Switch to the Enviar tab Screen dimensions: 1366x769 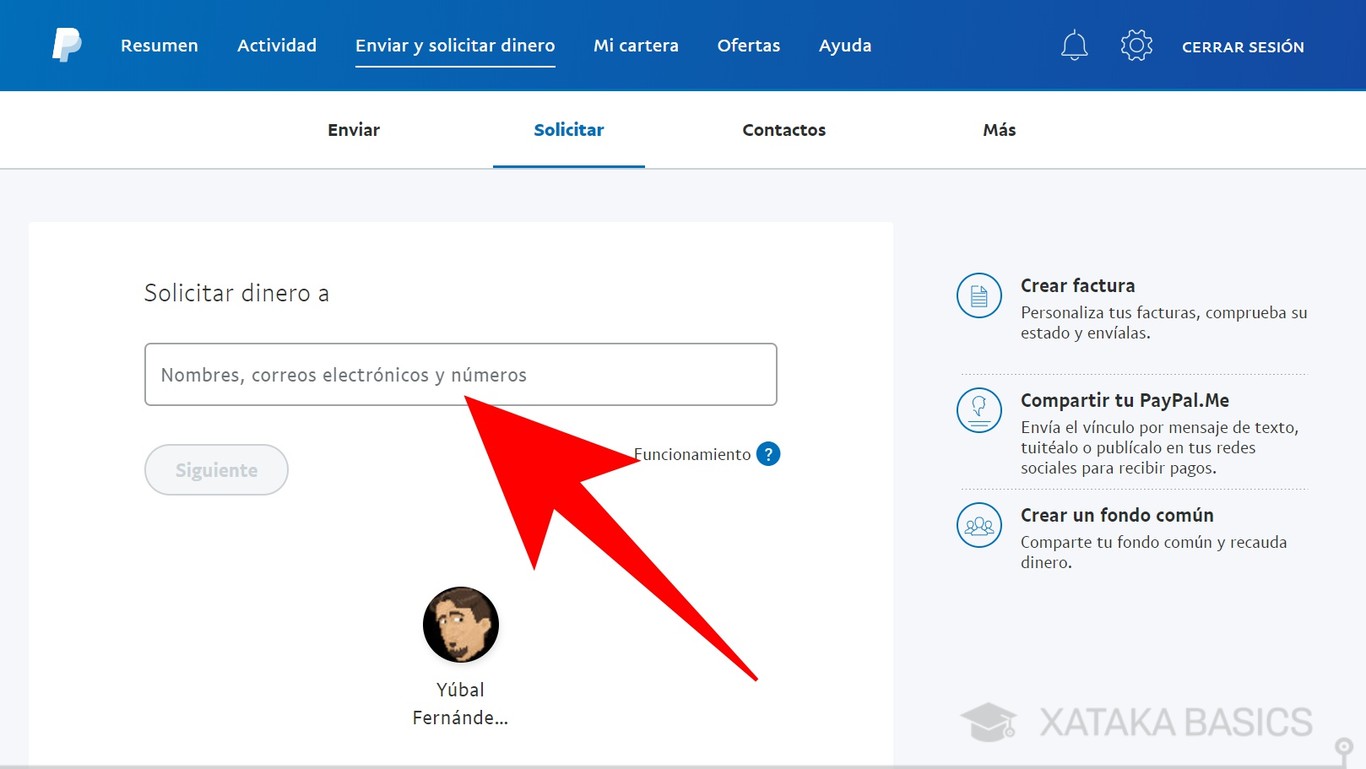tap(354, 130)
